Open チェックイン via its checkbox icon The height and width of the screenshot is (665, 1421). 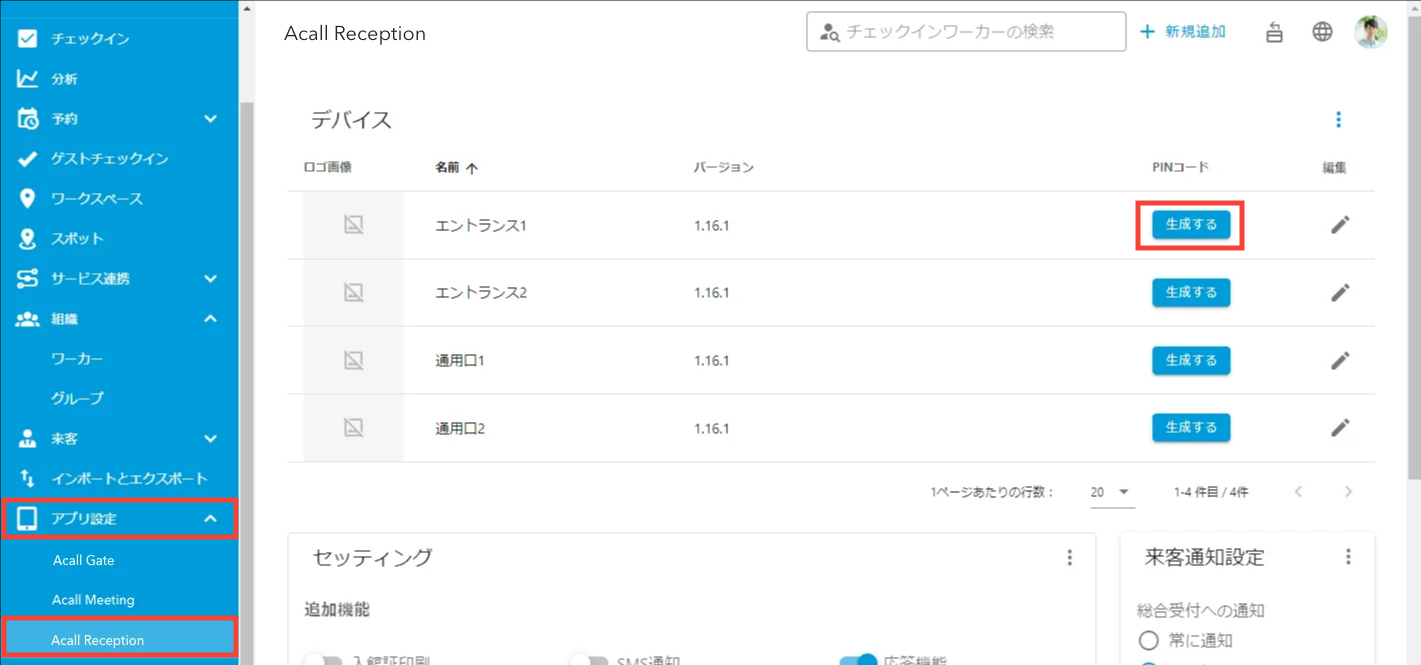coord(27,39)
